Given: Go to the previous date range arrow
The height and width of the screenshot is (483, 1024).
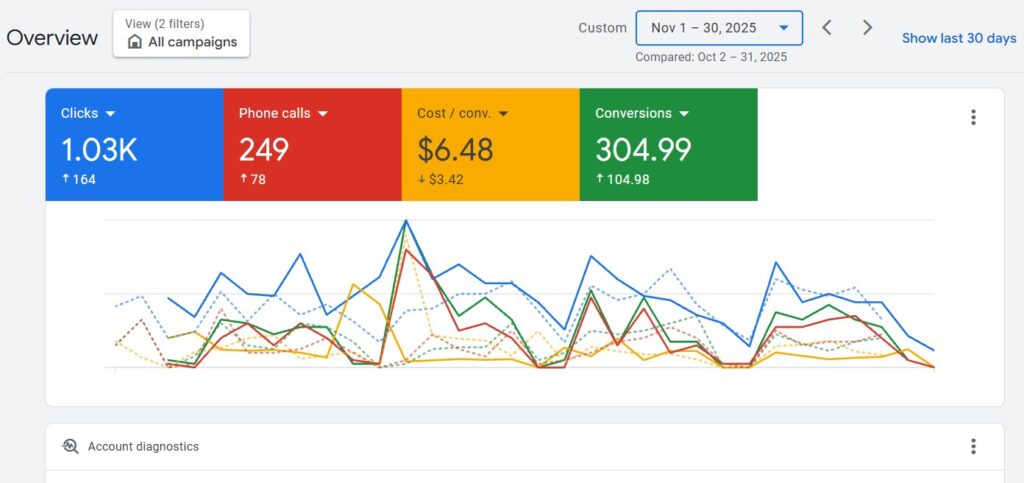Looking at the screenshot, I should pos(827,28).
